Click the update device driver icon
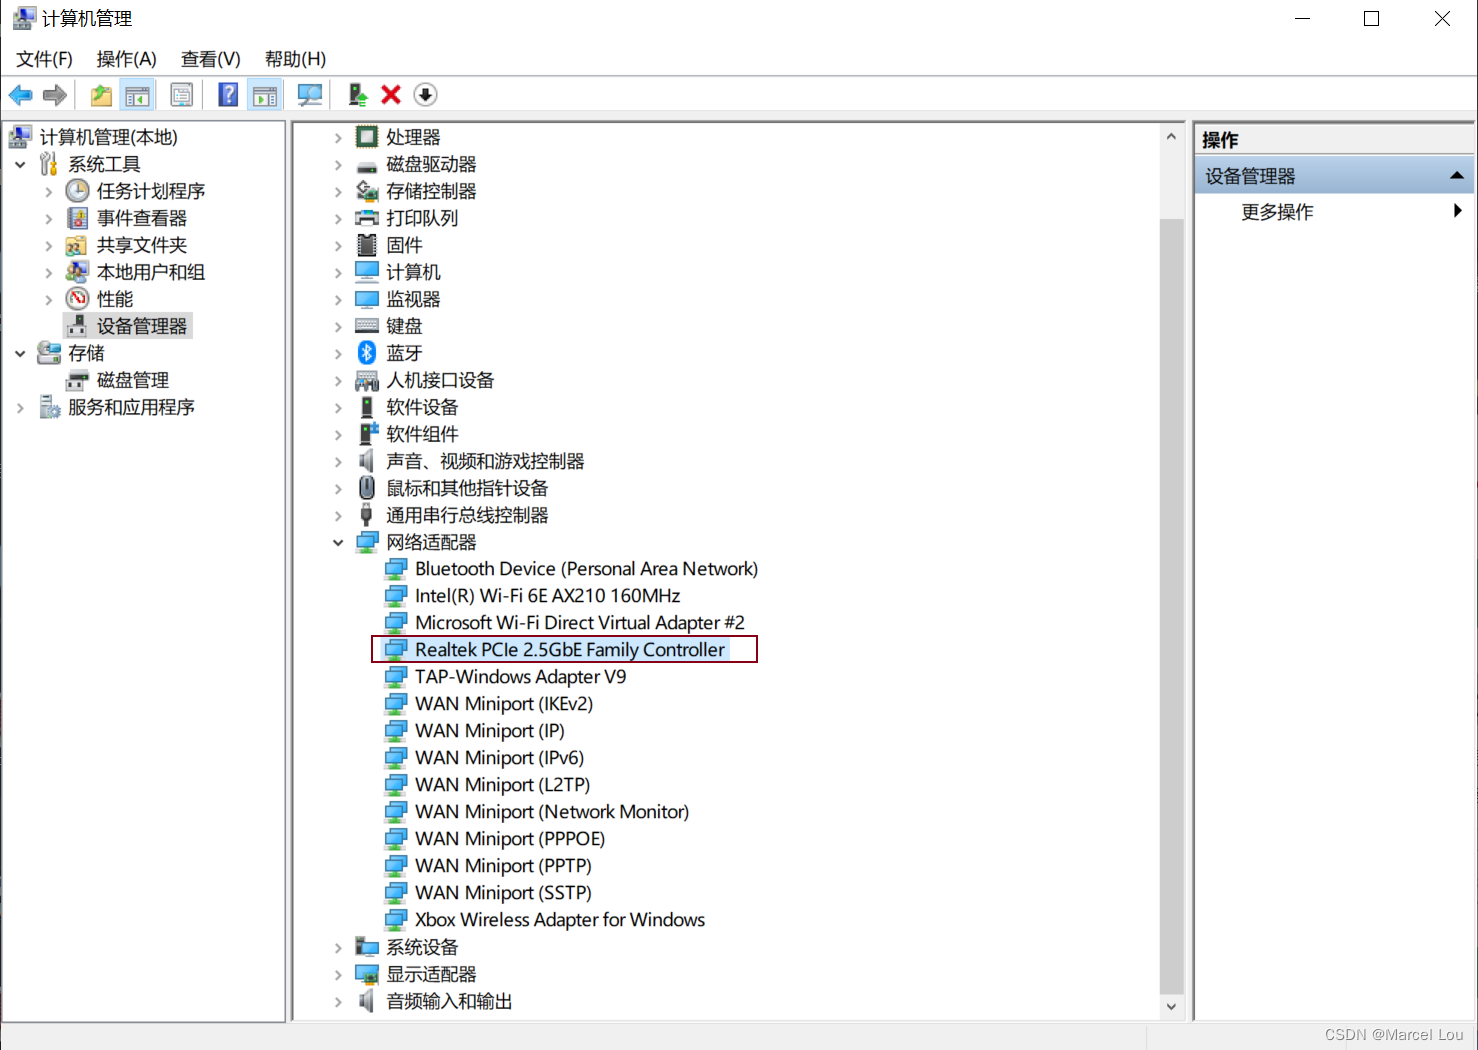 tap(358, 95)
